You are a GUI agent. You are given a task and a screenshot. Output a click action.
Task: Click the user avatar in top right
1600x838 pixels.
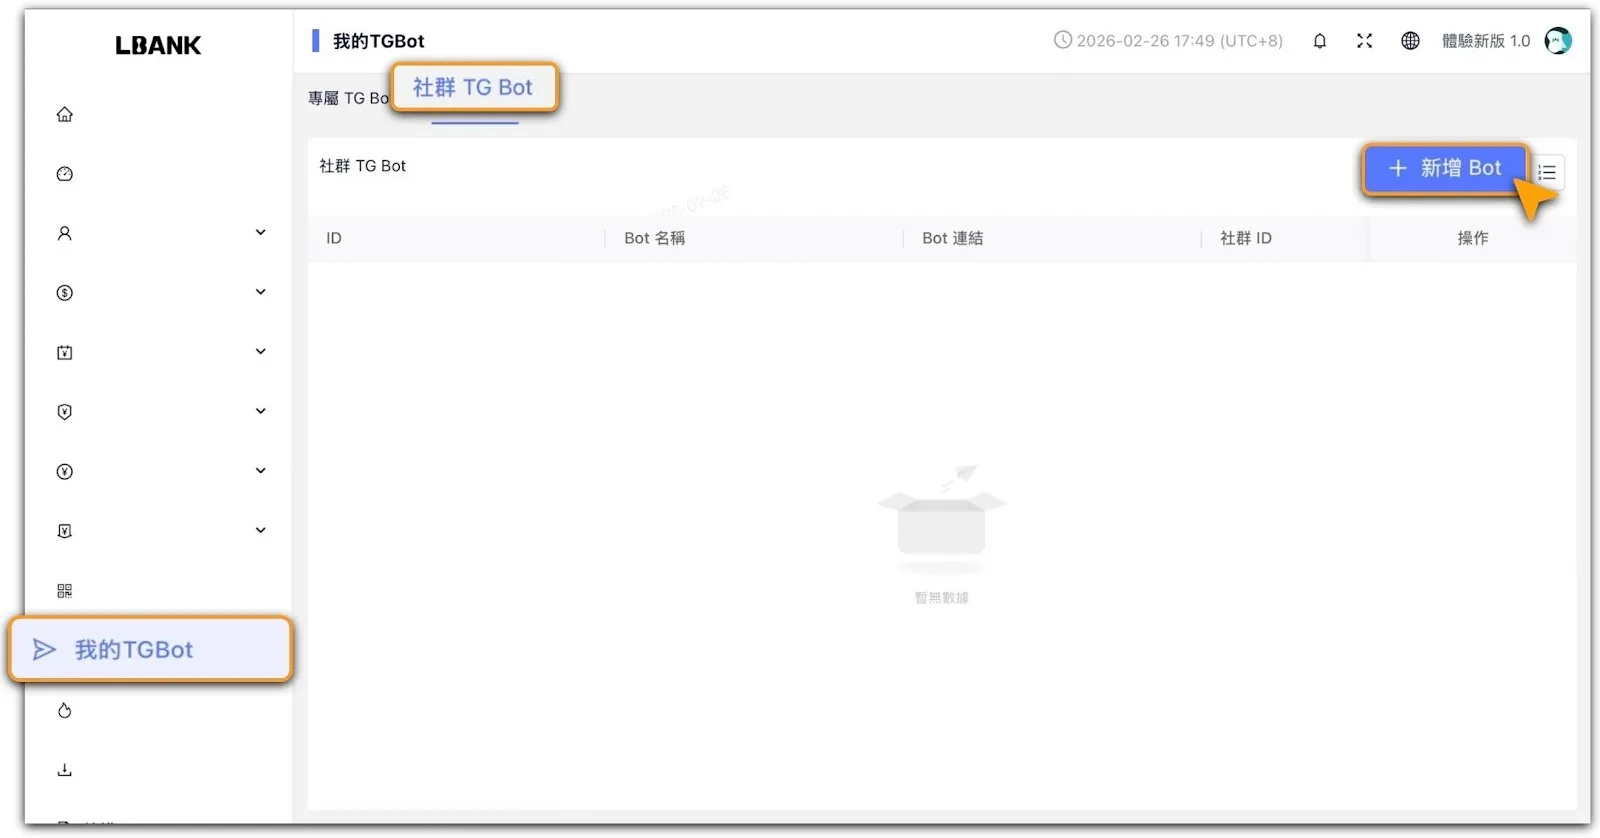click(1557, 41)
